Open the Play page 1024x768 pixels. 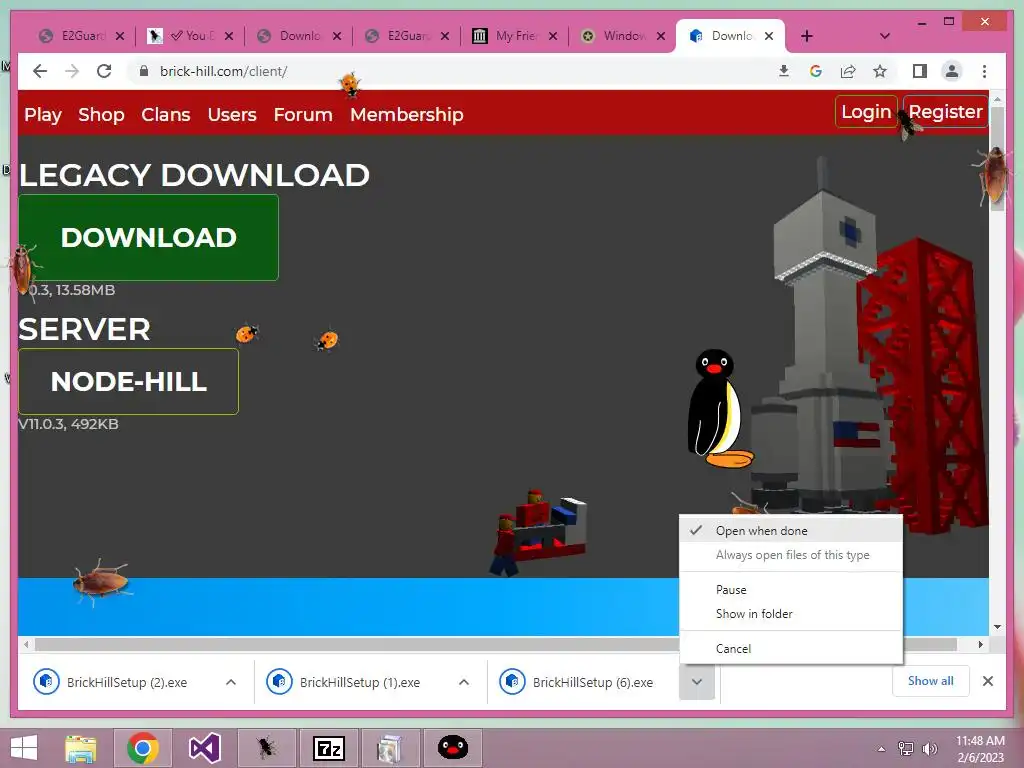click(x=43, y=114)
